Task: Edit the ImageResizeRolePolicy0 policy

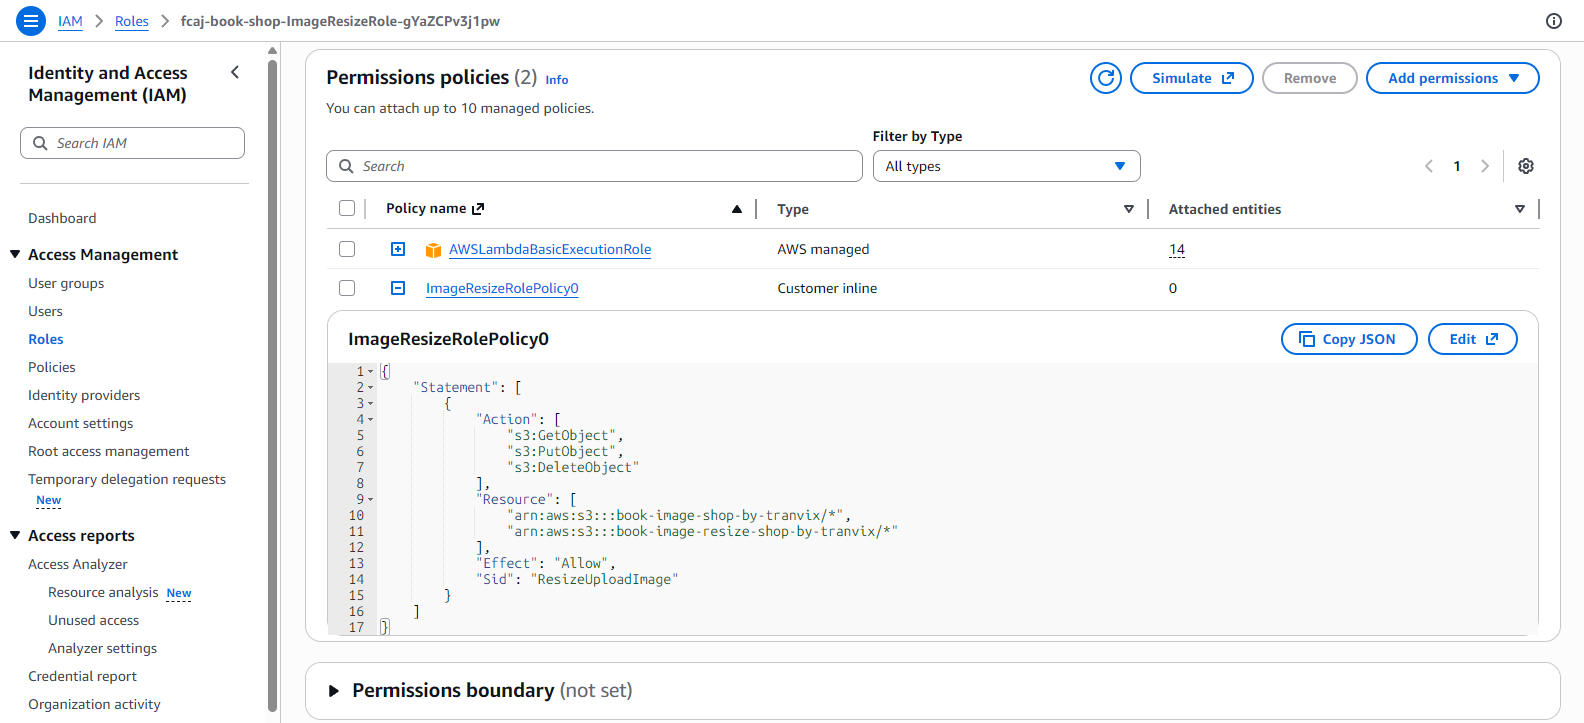Action: [x=1473, y=339]
